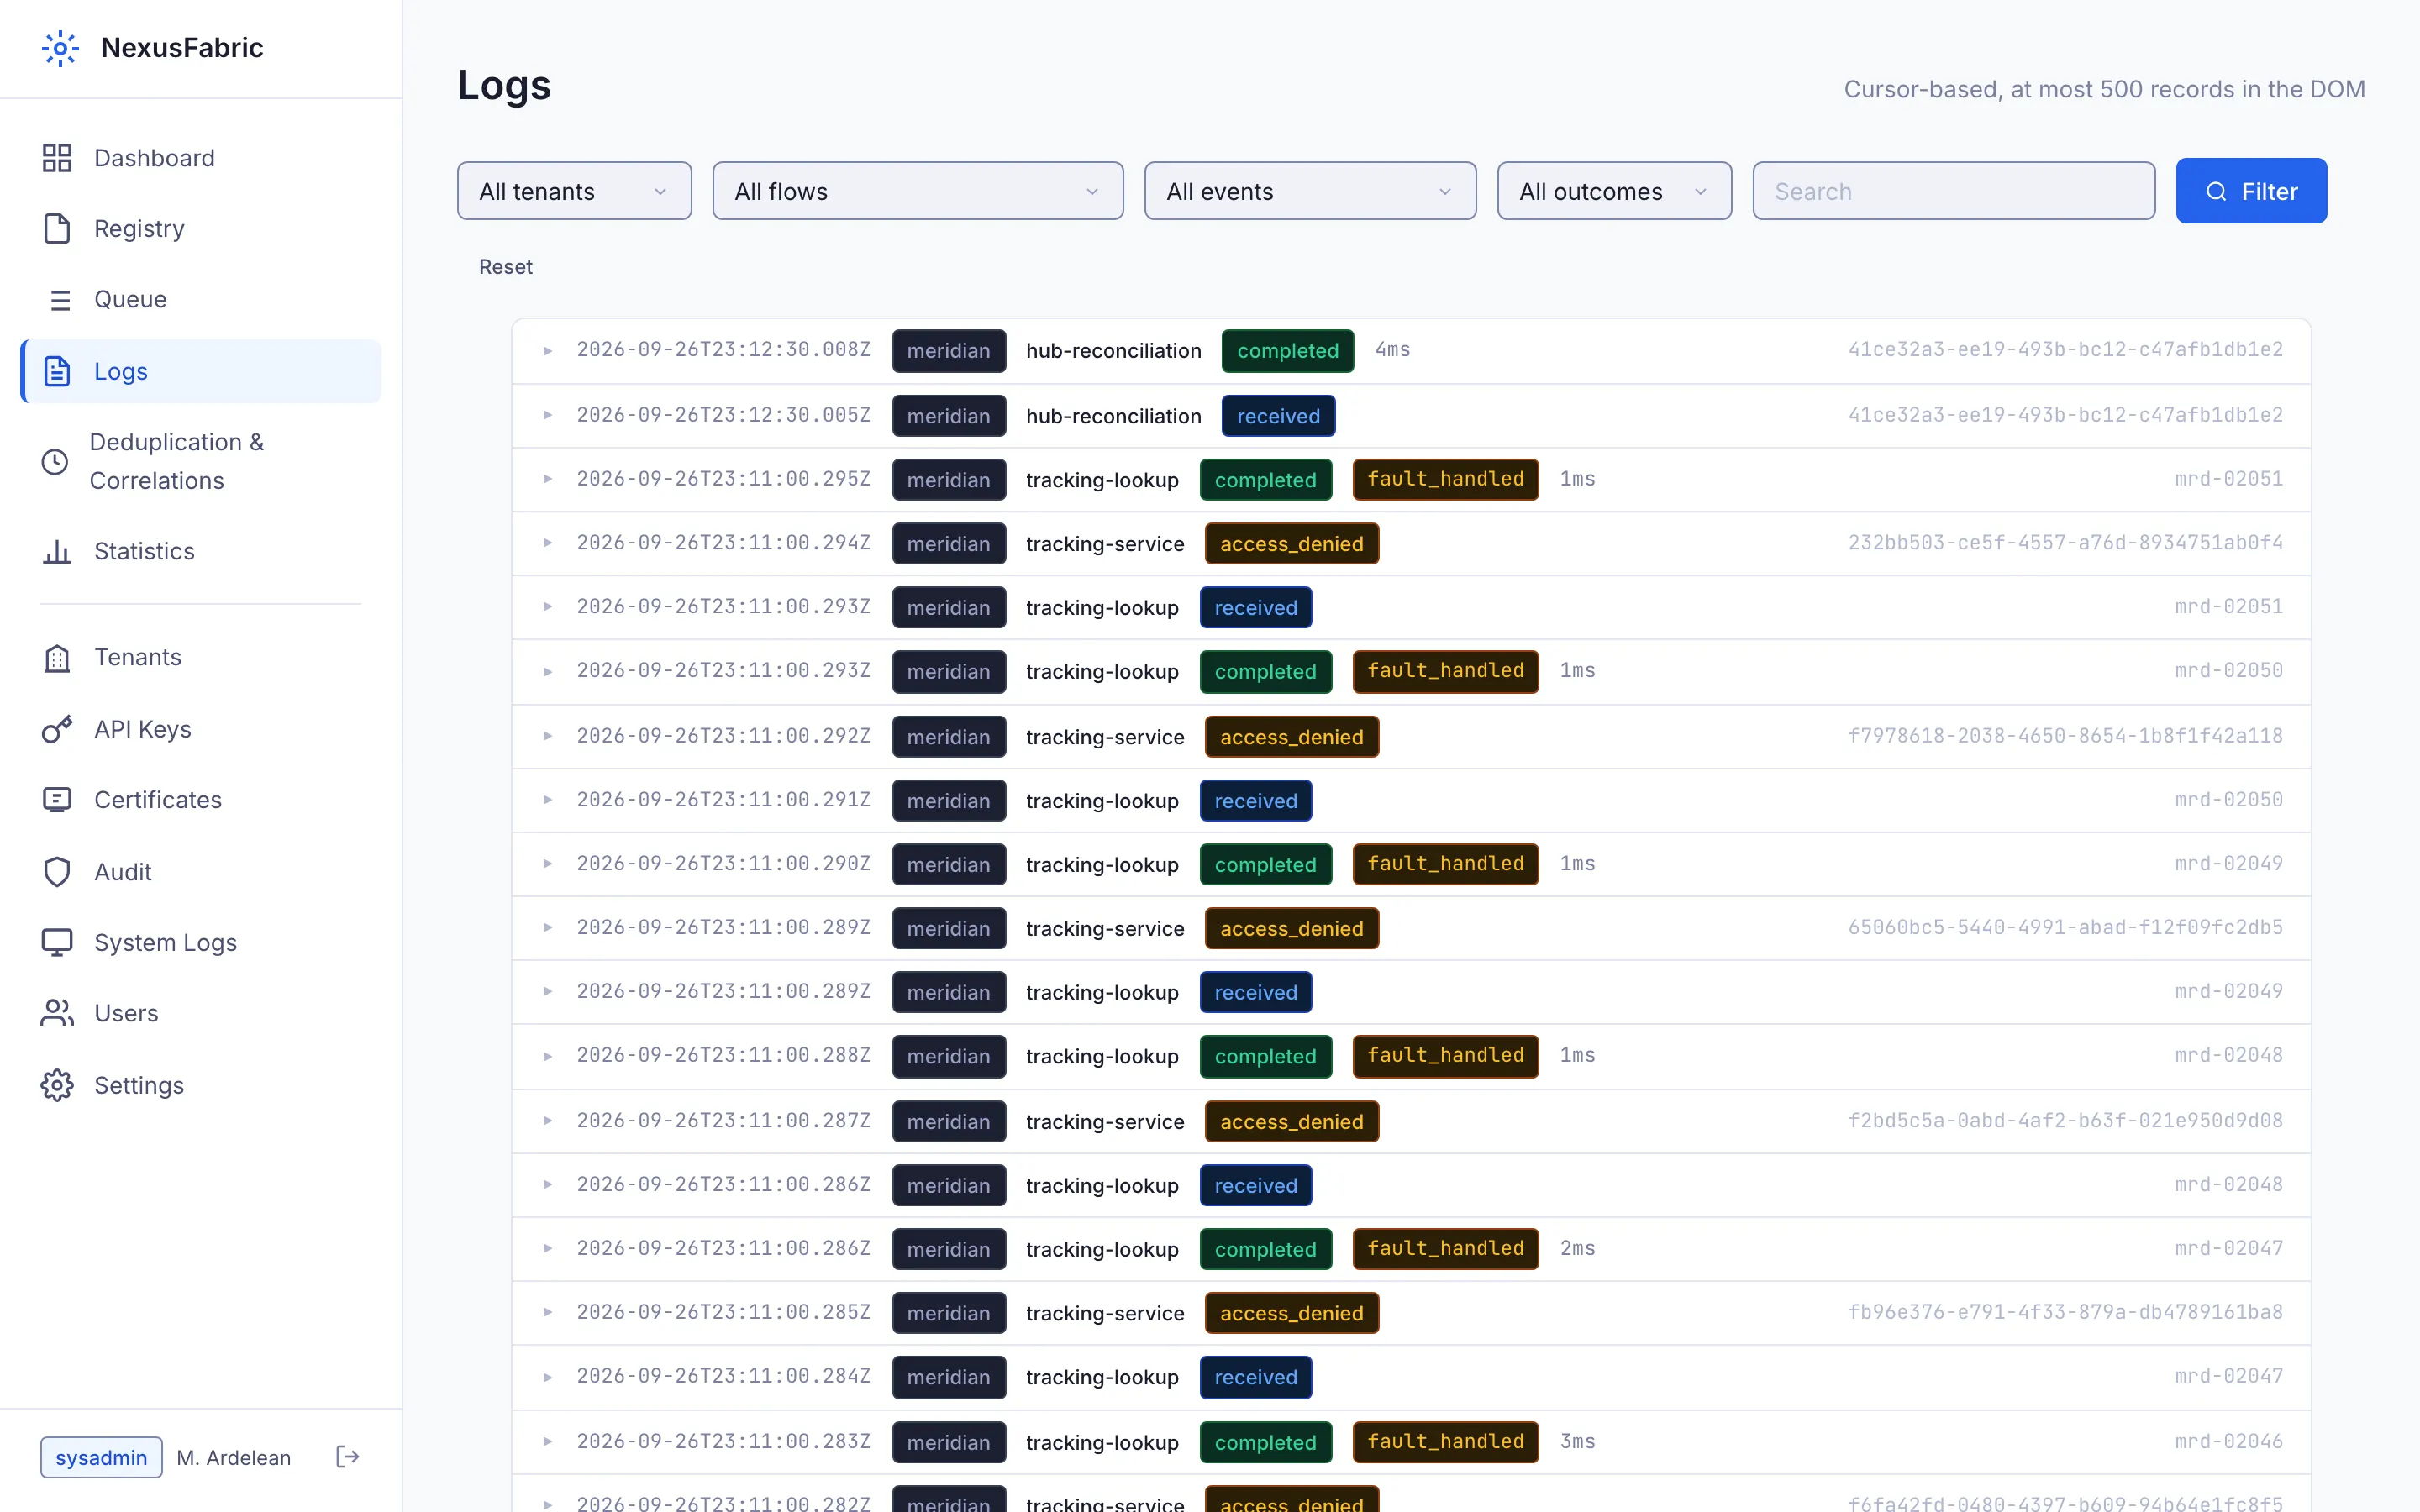Open the Dashboard menu item
The width and height of the screenshot is (2420, 1512).
(201, 158)
